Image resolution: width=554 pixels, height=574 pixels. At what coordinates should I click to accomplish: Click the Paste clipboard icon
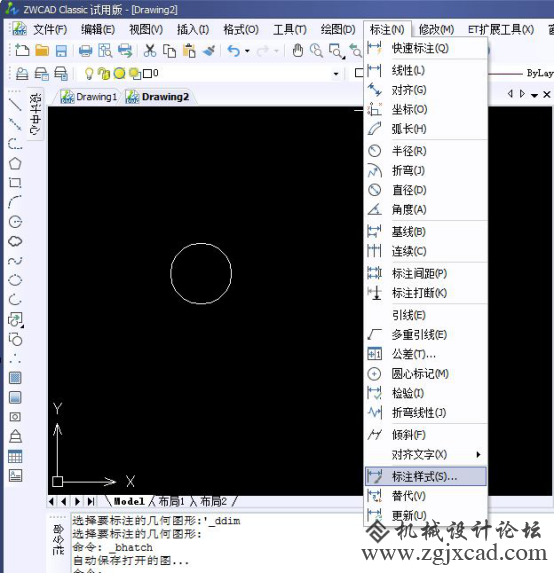[x=189, y=51]
